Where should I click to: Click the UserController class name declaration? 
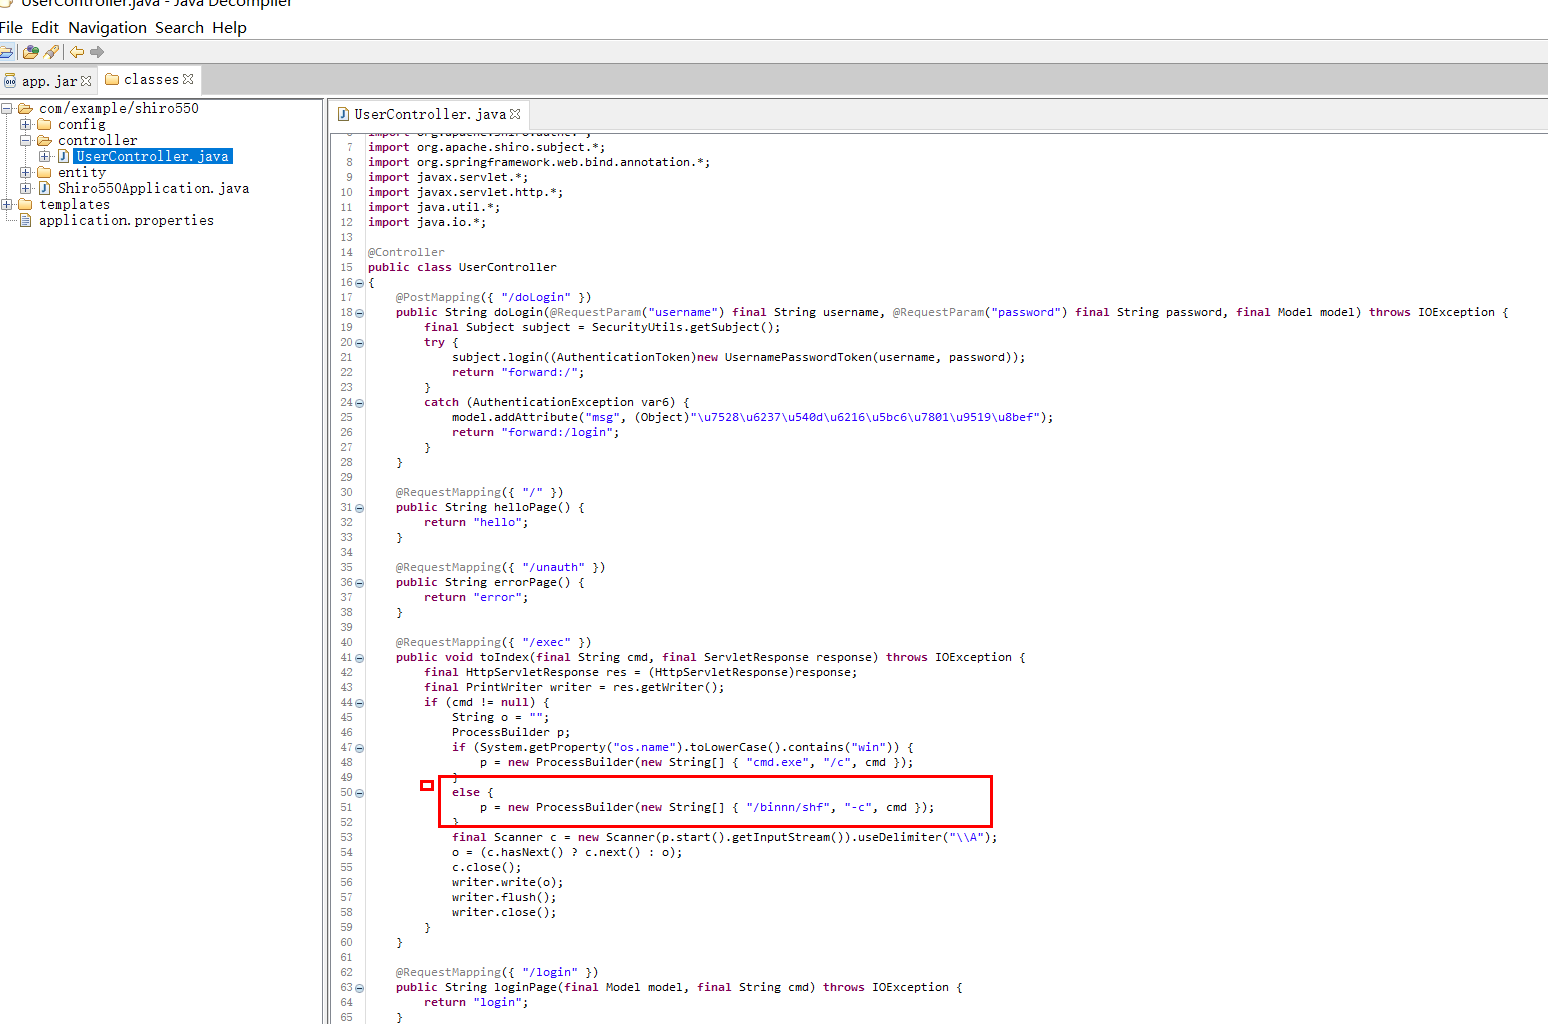tap(507, 267)
